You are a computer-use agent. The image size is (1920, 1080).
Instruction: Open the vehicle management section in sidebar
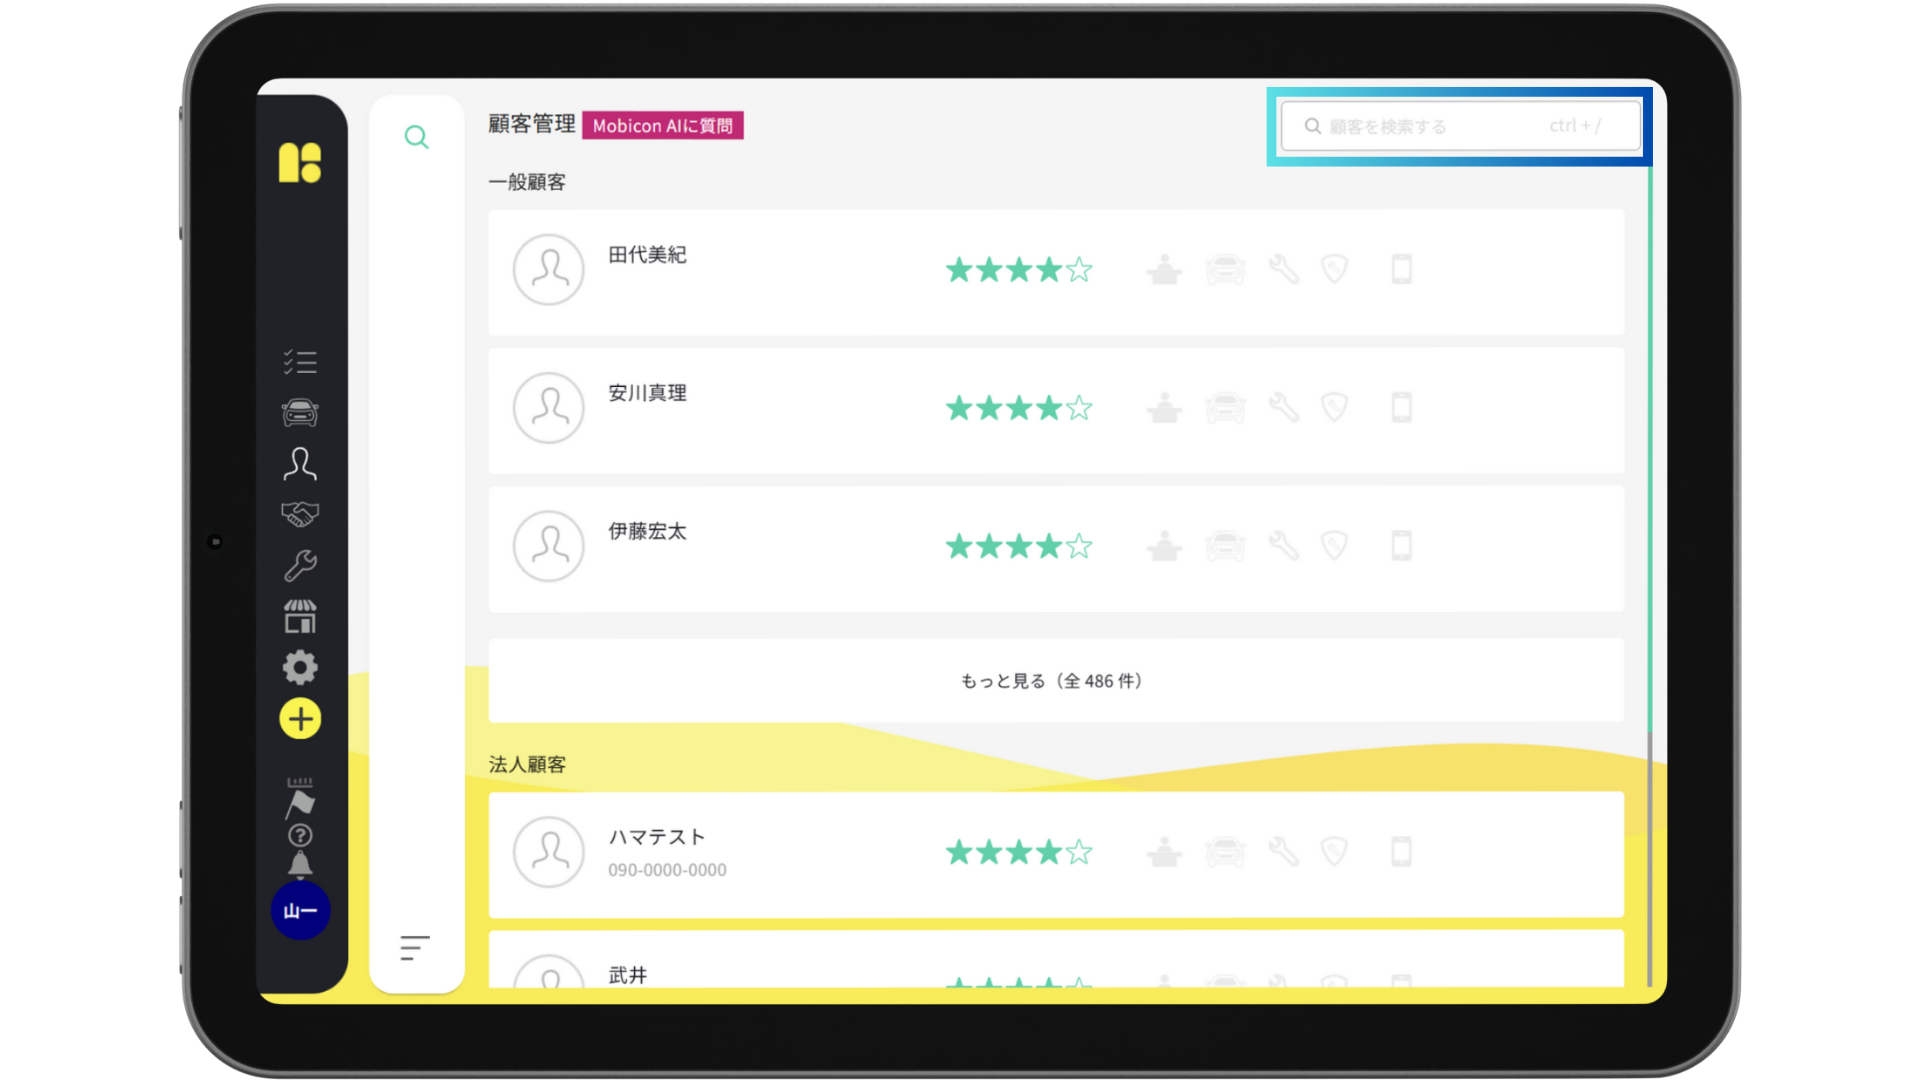pos(300,412)
